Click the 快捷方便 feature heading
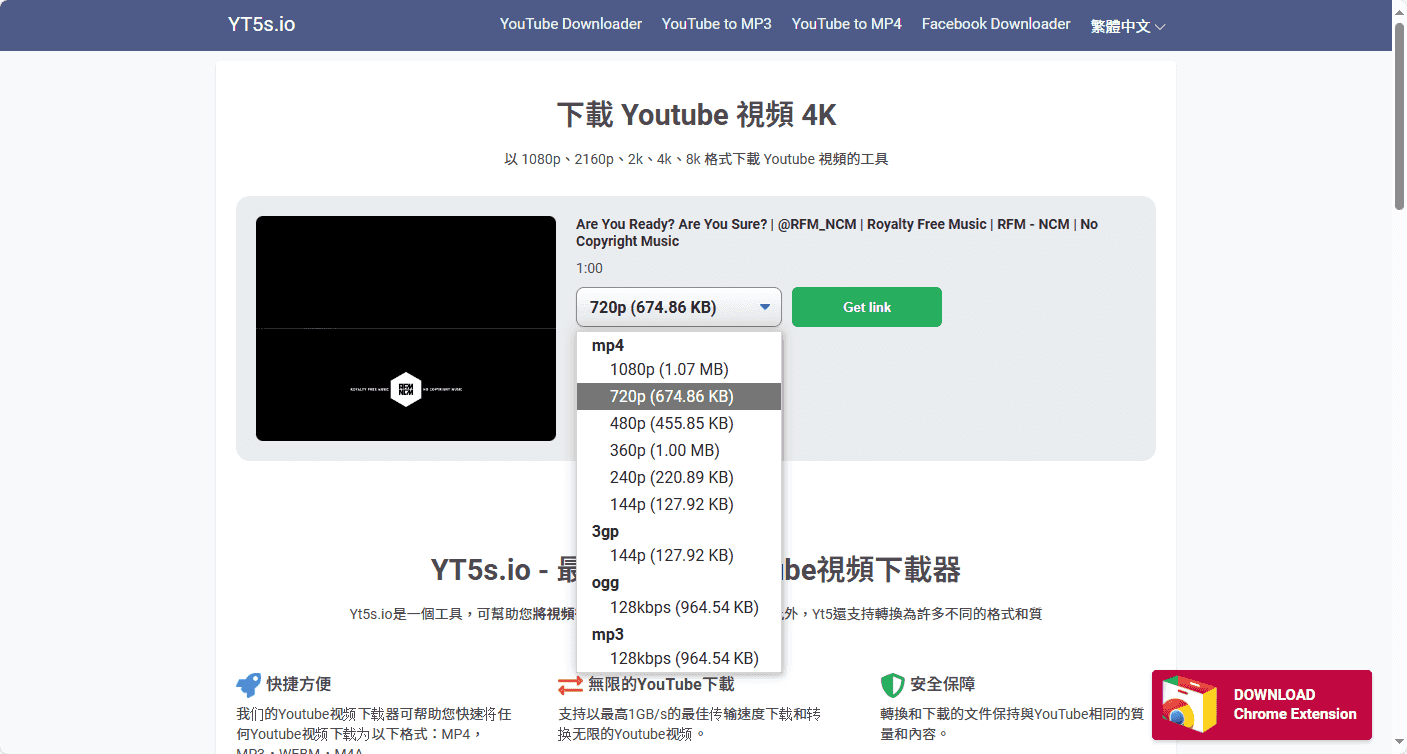 [299, 685]
